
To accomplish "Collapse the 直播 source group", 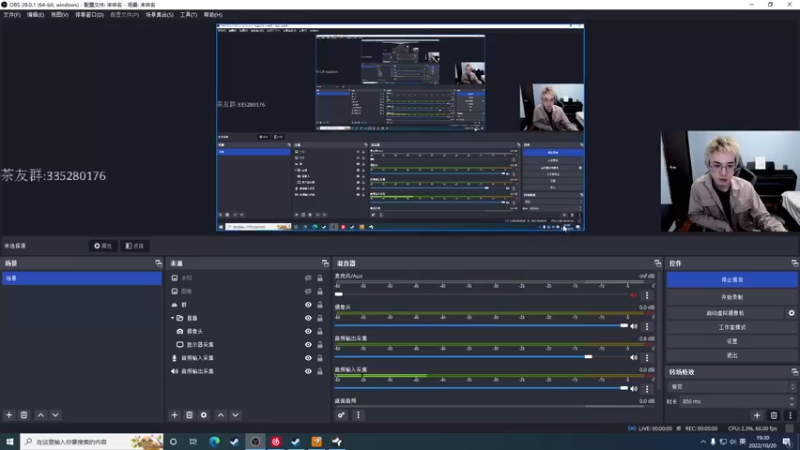I will (x=172, y=318).
